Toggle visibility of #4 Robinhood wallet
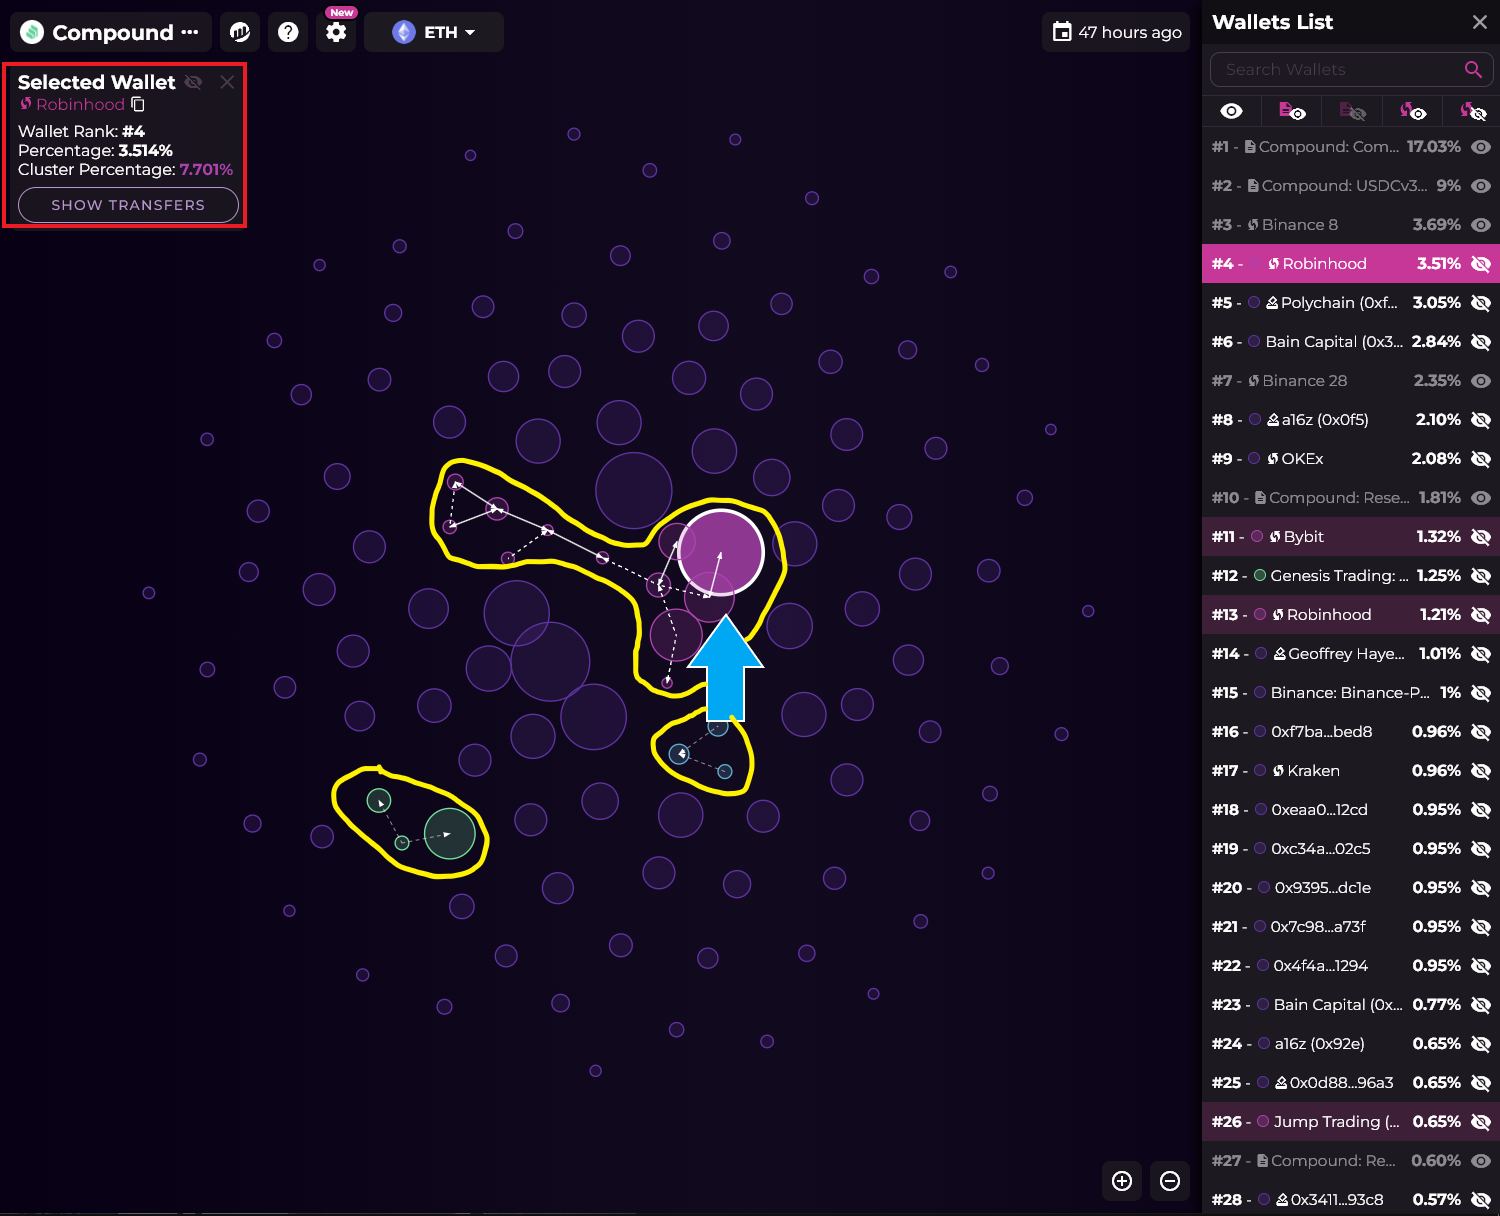Screen dimensions: 1500x1216 point(1481,264)
